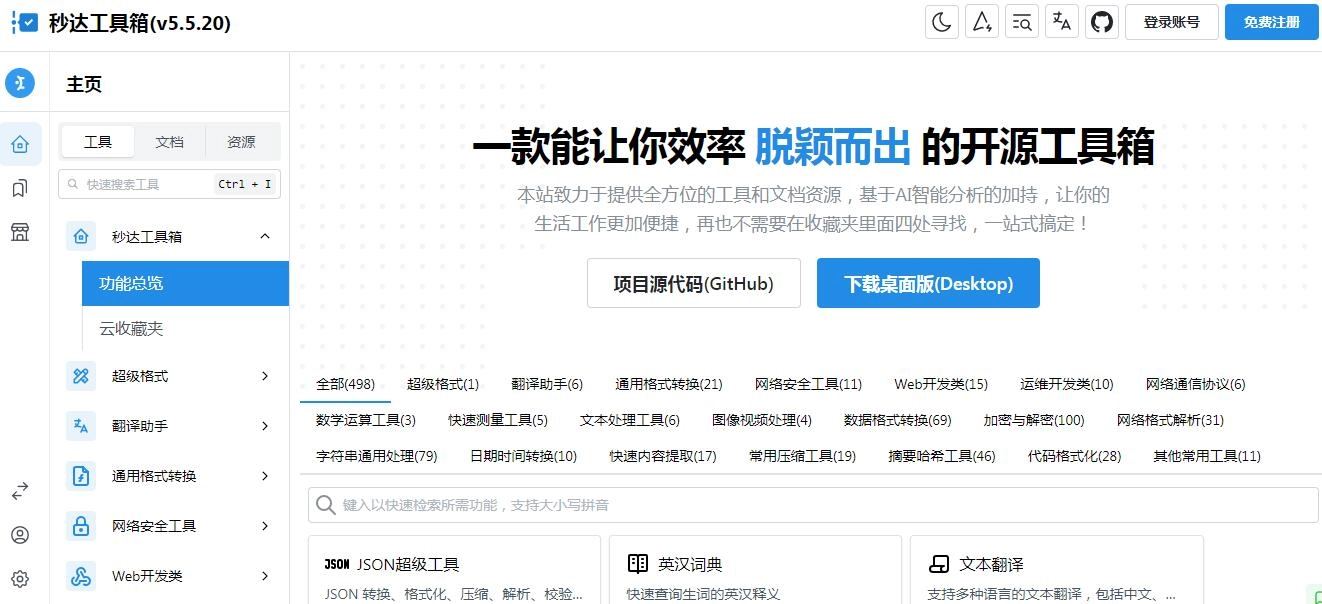Viewport: 1322px width, 604px height.
Task: Switch to the 文档 tab
Action: (169, 141)
